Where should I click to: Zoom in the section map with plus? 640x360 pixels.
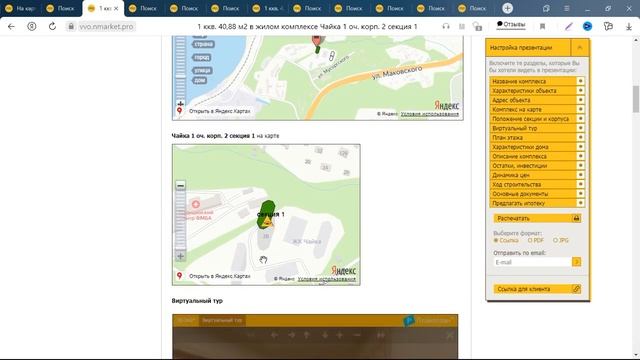[180, 256]
